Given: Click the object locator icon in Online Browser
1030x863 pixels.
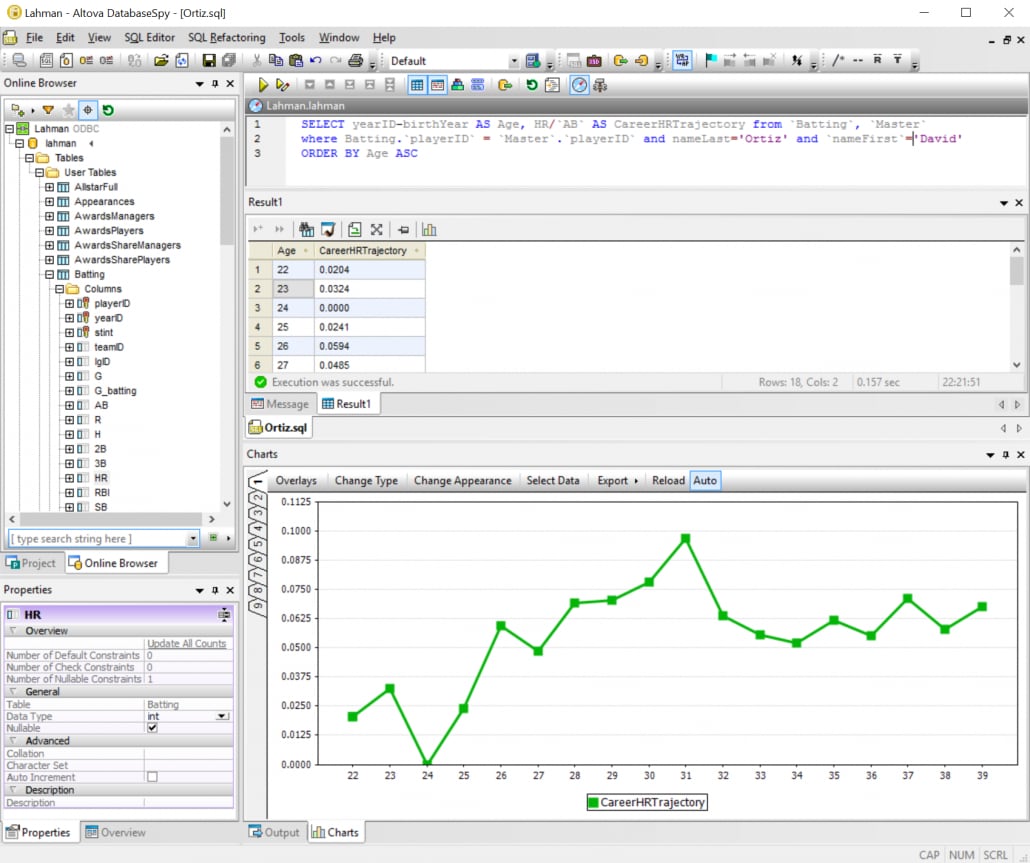Looking at the screenshot, I should click(87, 110).
